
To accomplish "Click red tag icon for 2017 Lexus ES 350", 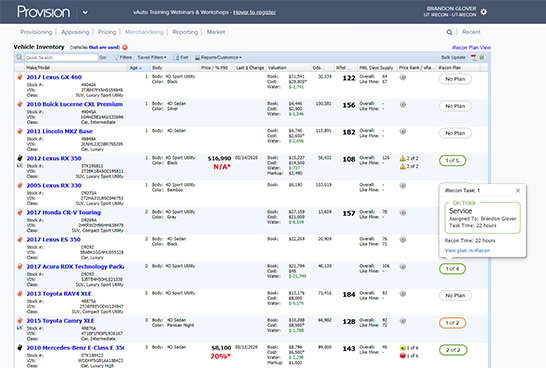I will pyautogui.click(x=20, y=239).
